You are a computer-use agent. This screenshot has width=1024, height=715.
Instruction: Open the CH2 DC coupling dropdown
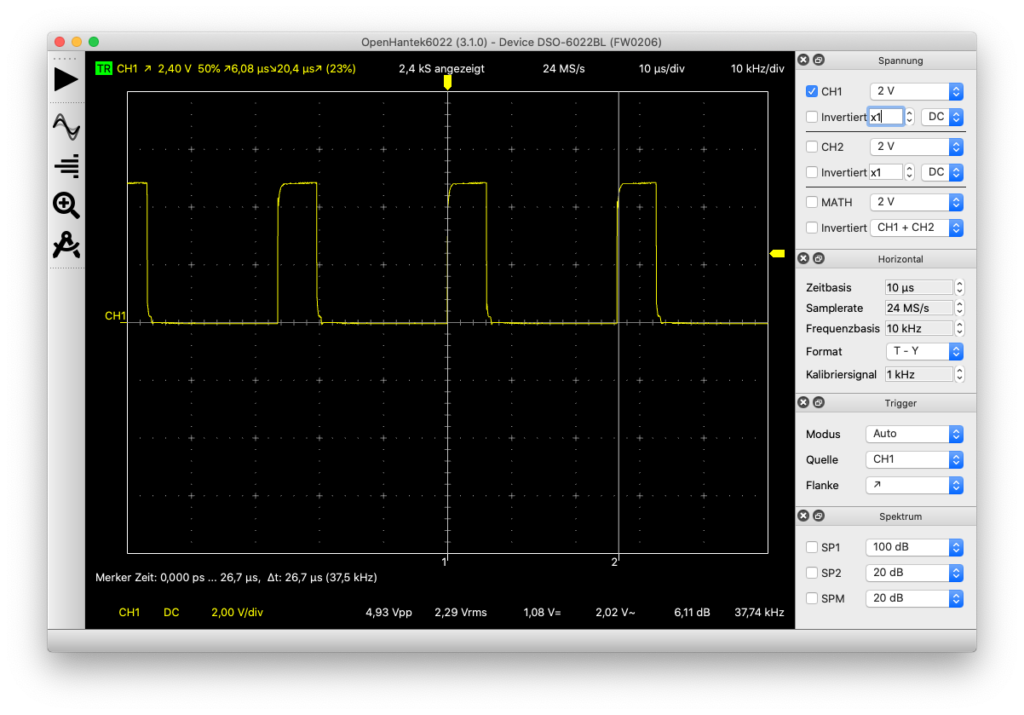(x=942, y=172)
